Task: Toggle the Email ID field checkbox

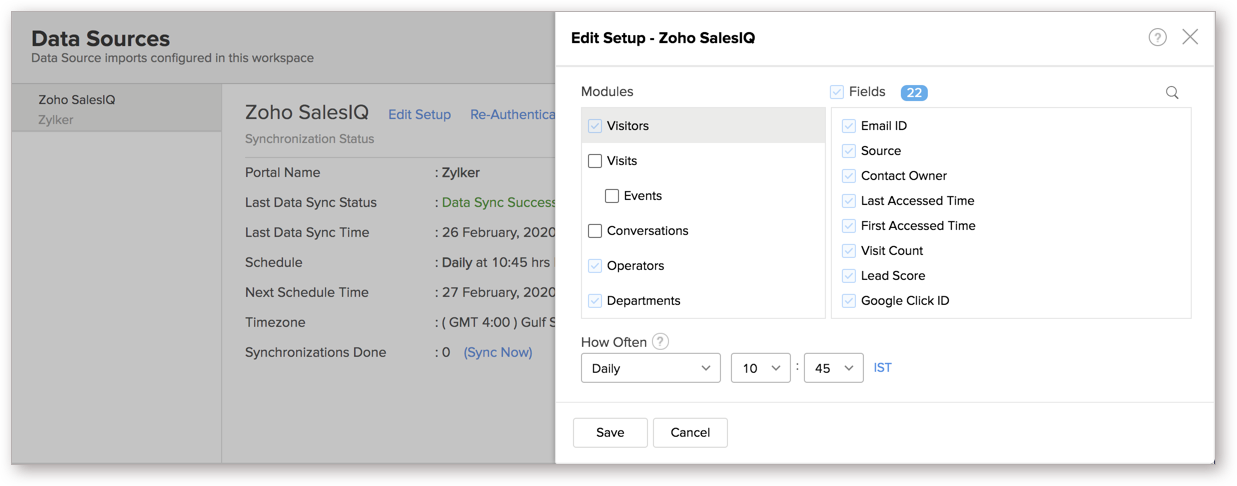Action: 849,126
